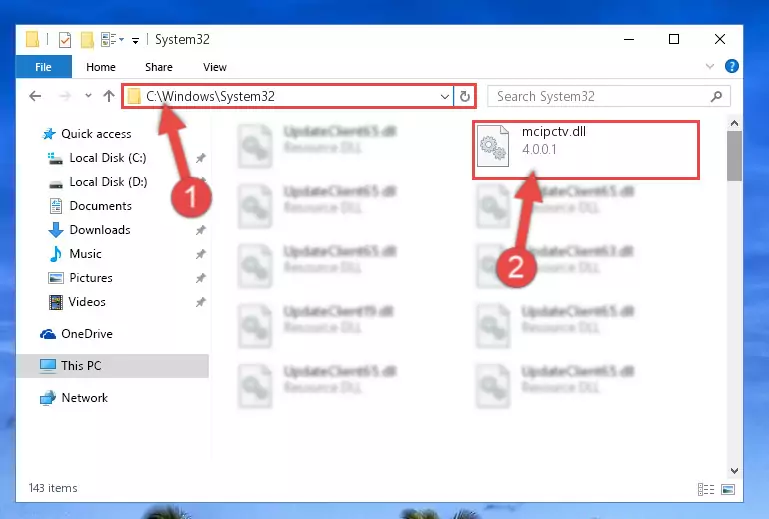This screenshot has height=519, width=769.
Task: Click the Search System32 field
Action: click(608, 96)
